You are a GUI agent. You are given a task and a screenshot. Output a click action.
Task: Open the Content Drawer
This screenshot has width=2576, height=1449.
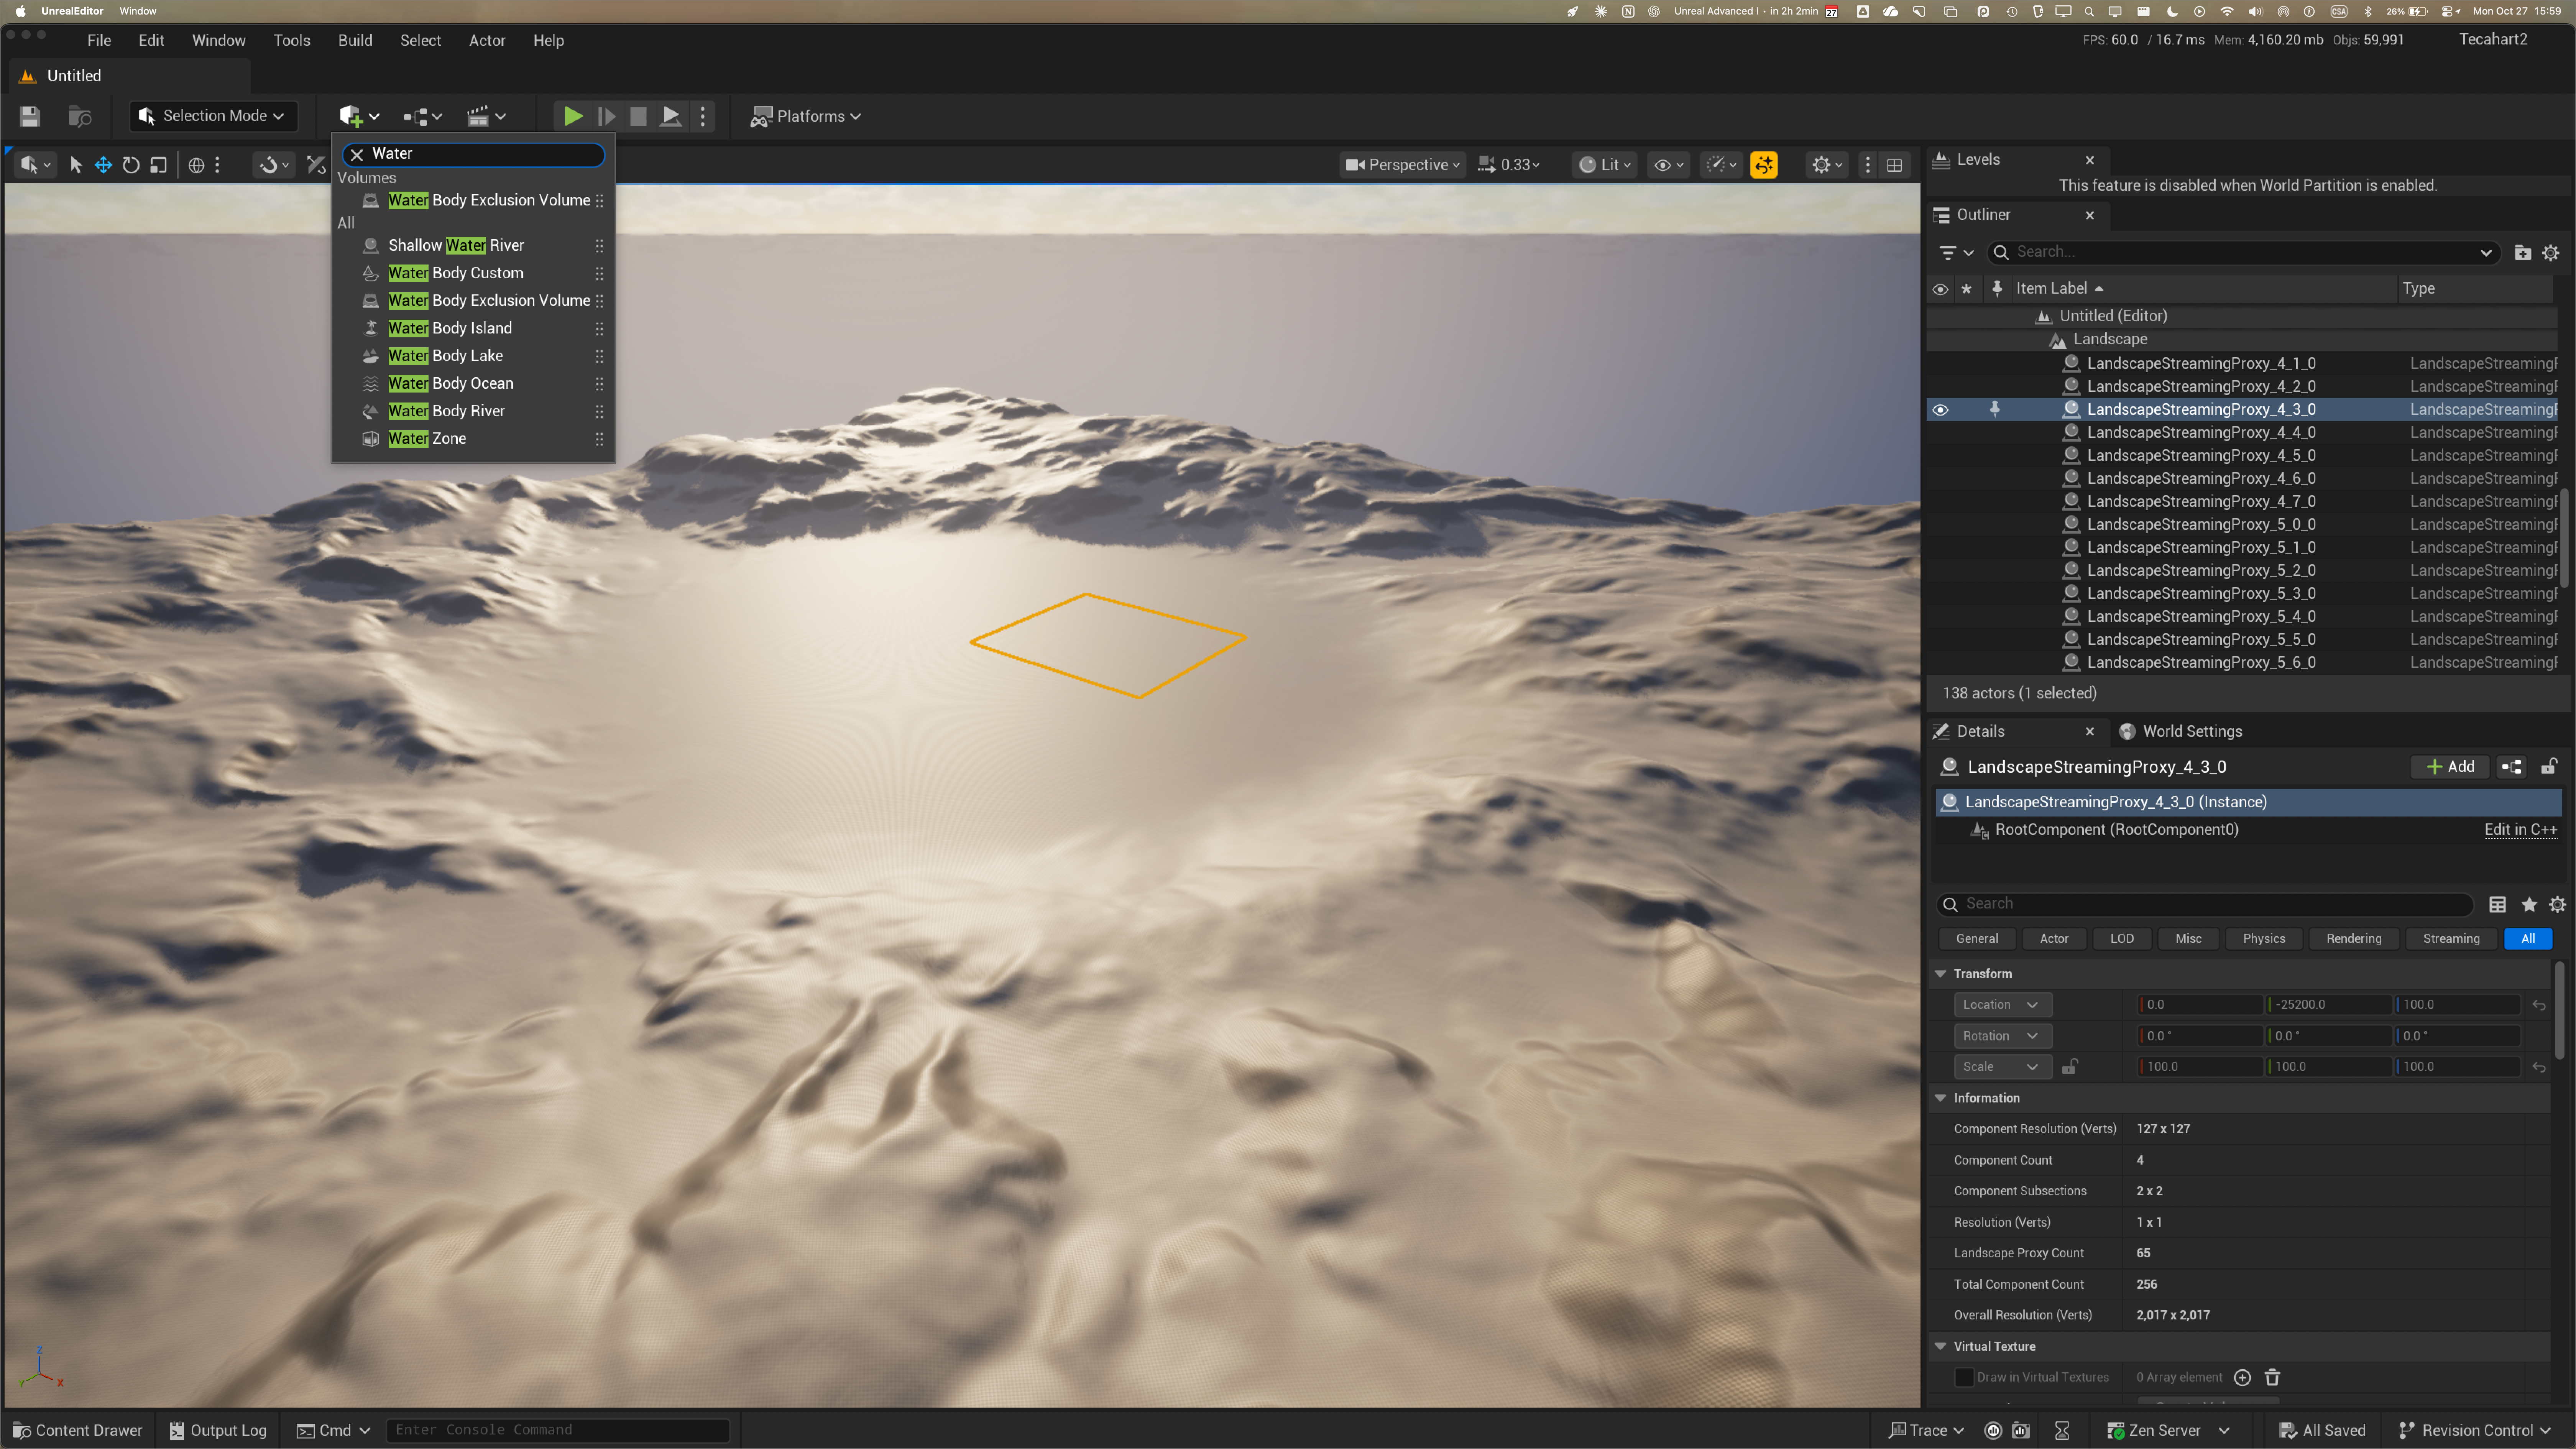[x=78, y=1431]
